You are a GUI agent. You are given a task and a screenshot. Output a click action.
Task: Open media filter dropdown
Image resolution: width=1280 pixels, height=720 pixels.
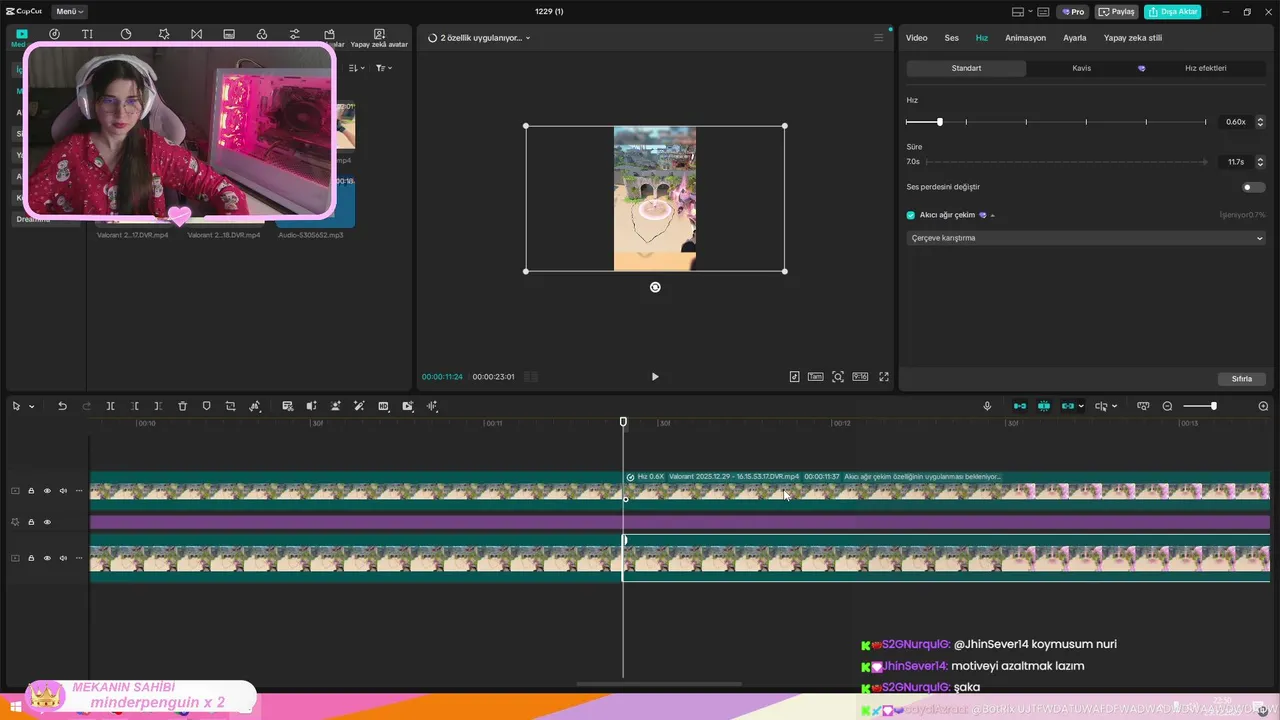384,68
